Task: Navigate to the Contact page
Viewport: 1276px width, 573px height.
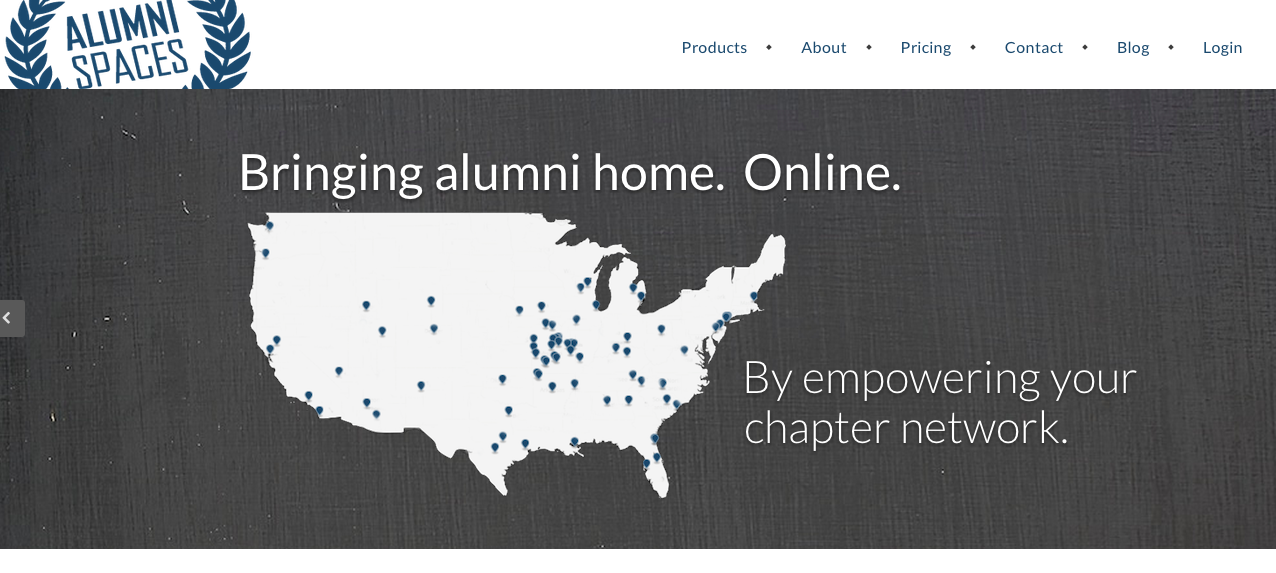Action: coord(1034,47)
